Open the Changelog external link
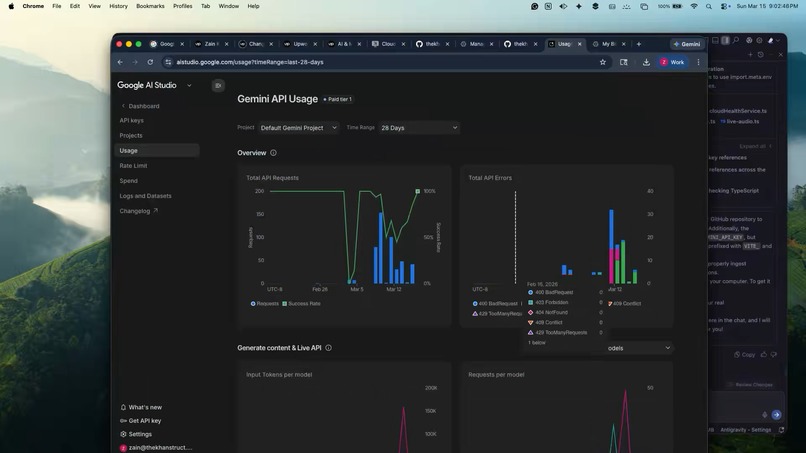 138,211
